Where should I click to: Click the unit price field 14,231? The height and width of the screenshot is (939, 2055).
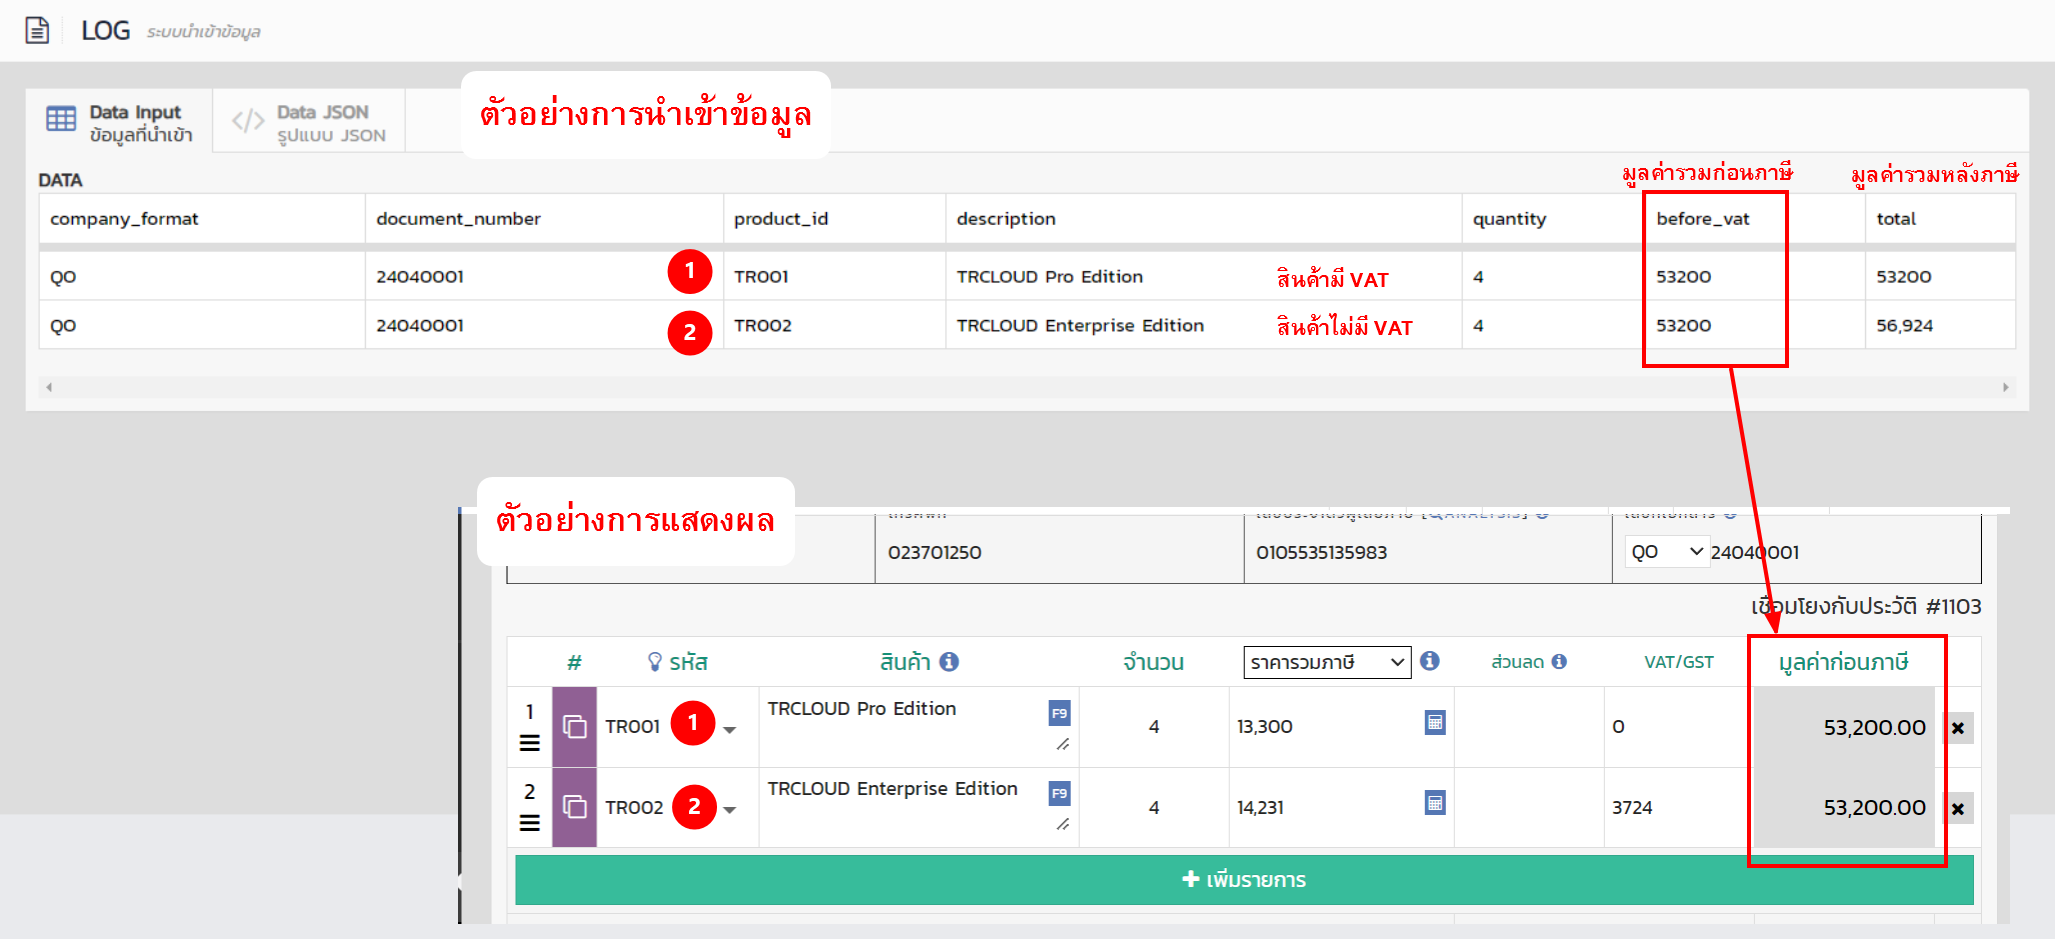(1325, 807)
